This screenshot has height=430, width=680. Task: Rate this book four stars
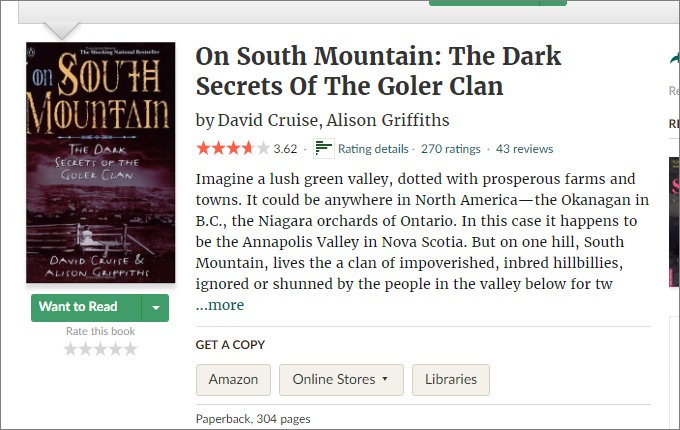(115, 349)
